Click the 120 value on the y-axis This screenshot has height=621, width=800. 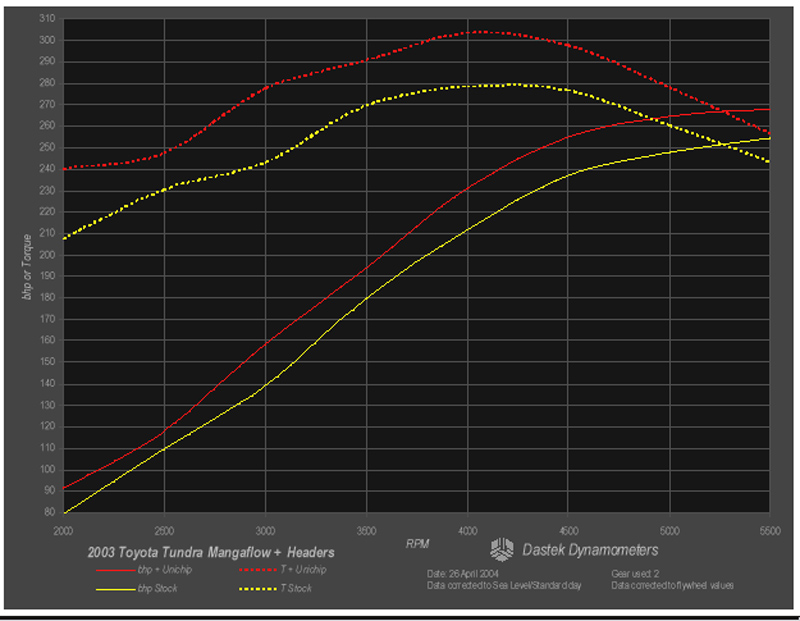[x=47, y=427]
